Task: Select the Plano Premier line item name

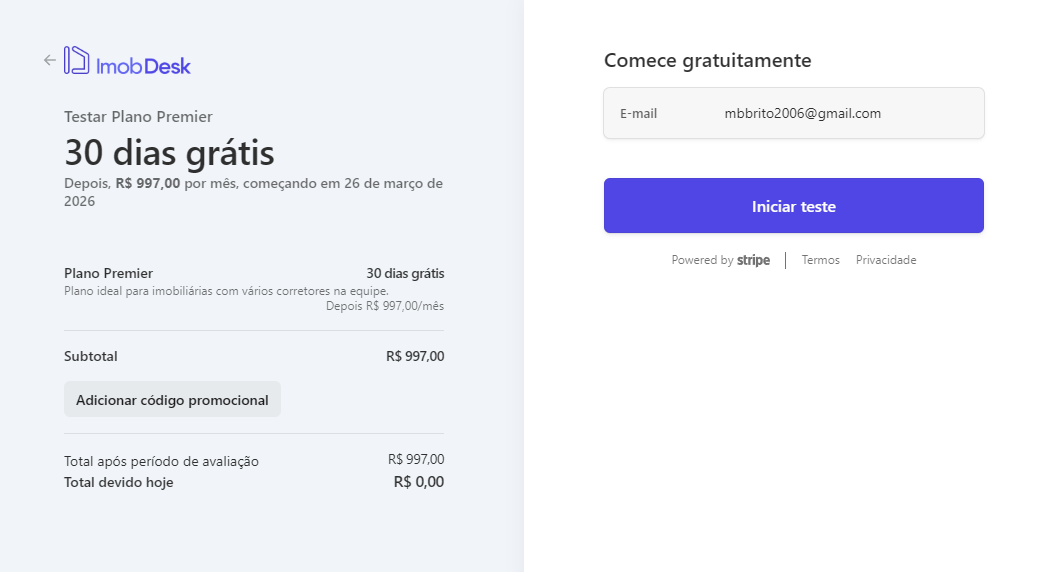Action: (x=108, y=273)
